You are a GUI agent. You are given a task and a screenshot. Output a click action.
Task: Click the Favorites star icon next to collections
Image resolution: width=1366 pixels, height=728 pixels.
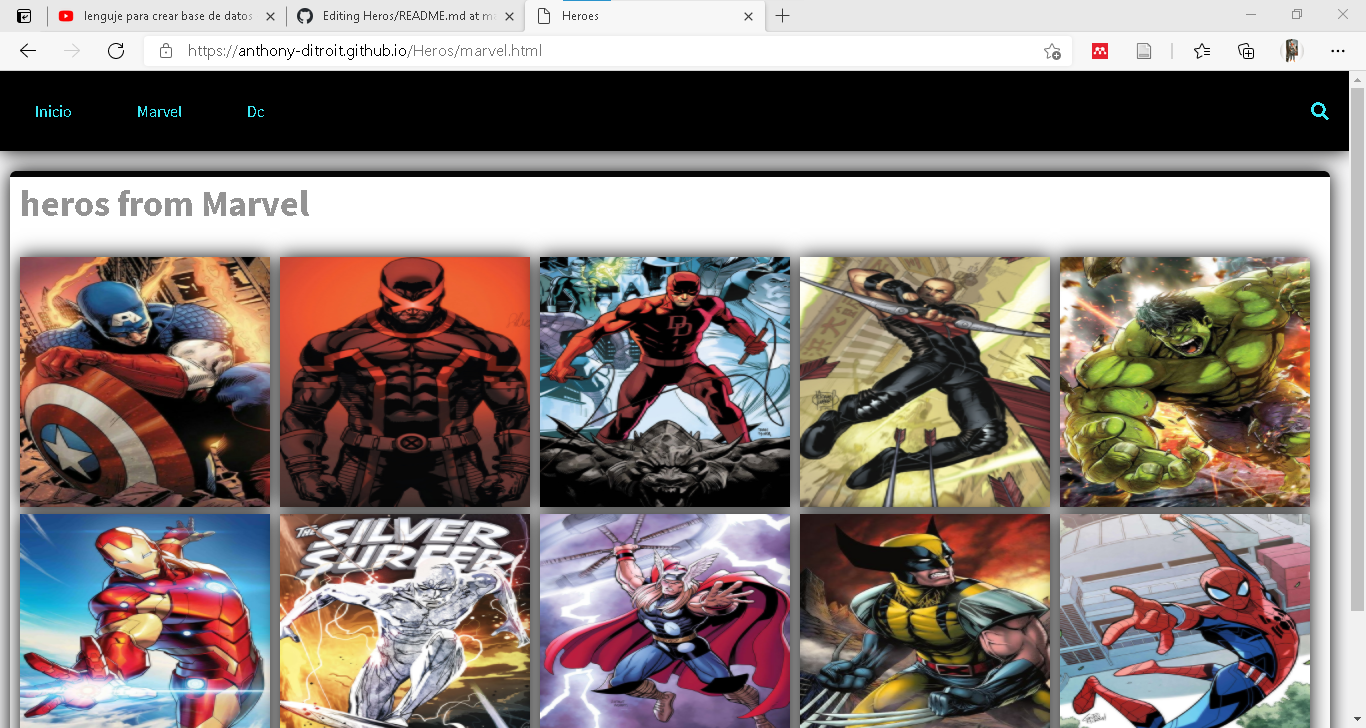pyautogui.click(x=1201, y=51)
